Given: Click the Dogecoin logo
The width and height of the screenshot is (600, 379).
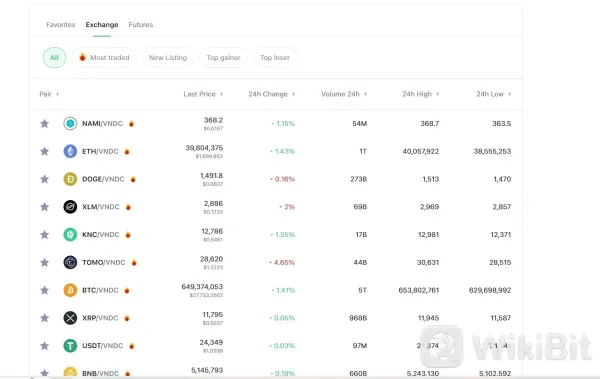Looking at the screenshot, I should point(70,179).
